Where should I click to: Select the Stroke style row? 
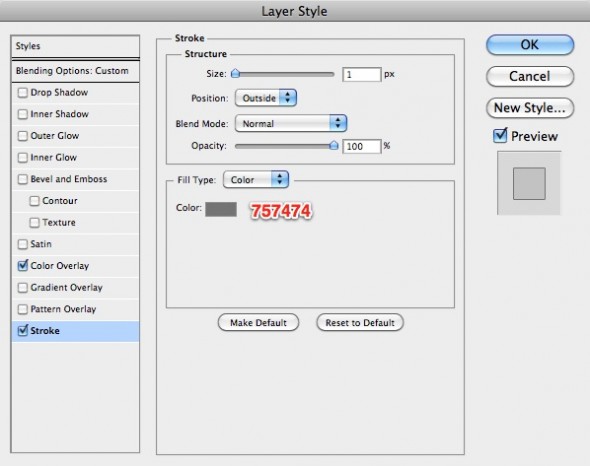75,331
